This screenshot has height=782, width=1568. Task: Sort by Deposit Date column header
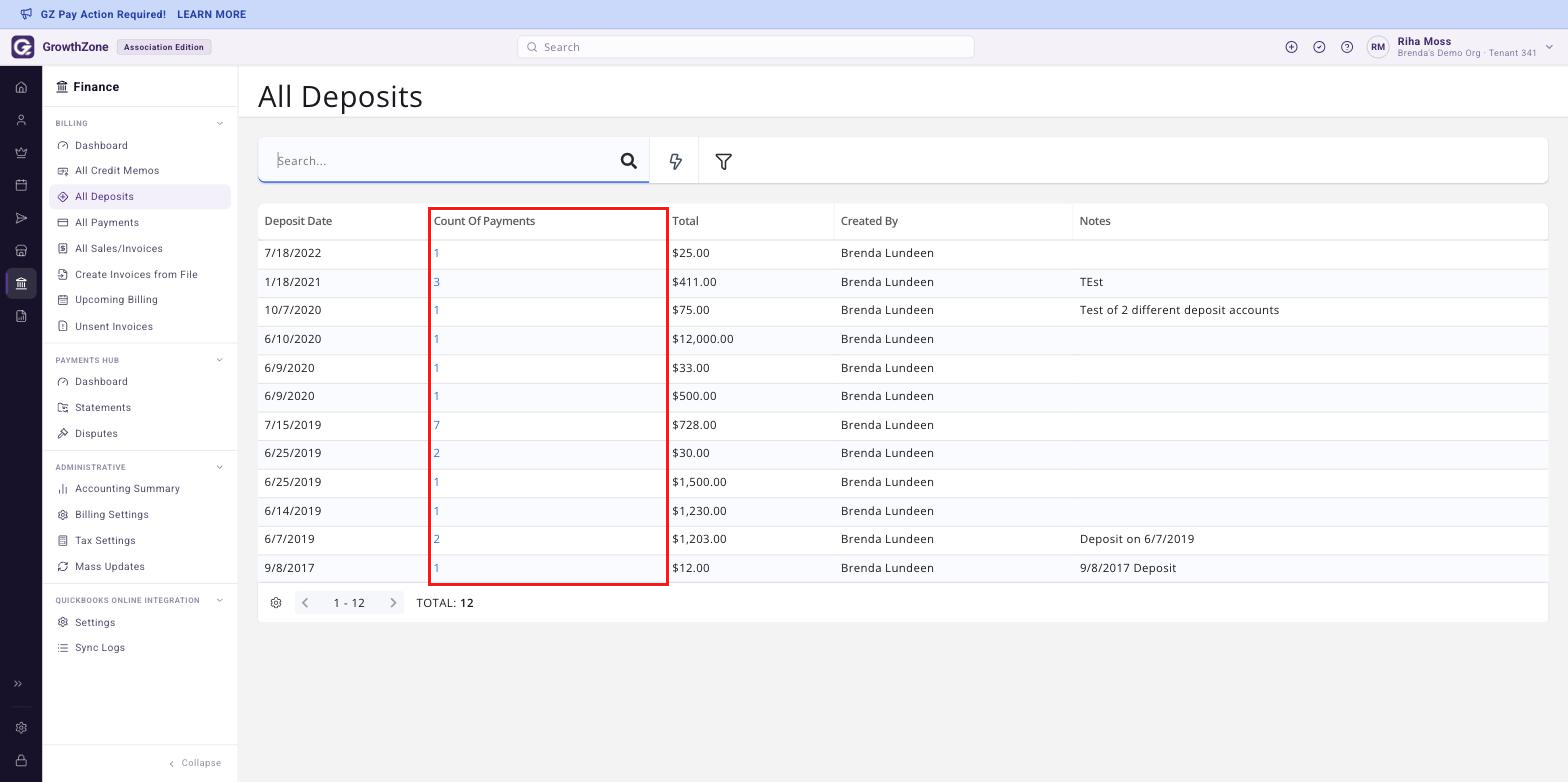298,221
